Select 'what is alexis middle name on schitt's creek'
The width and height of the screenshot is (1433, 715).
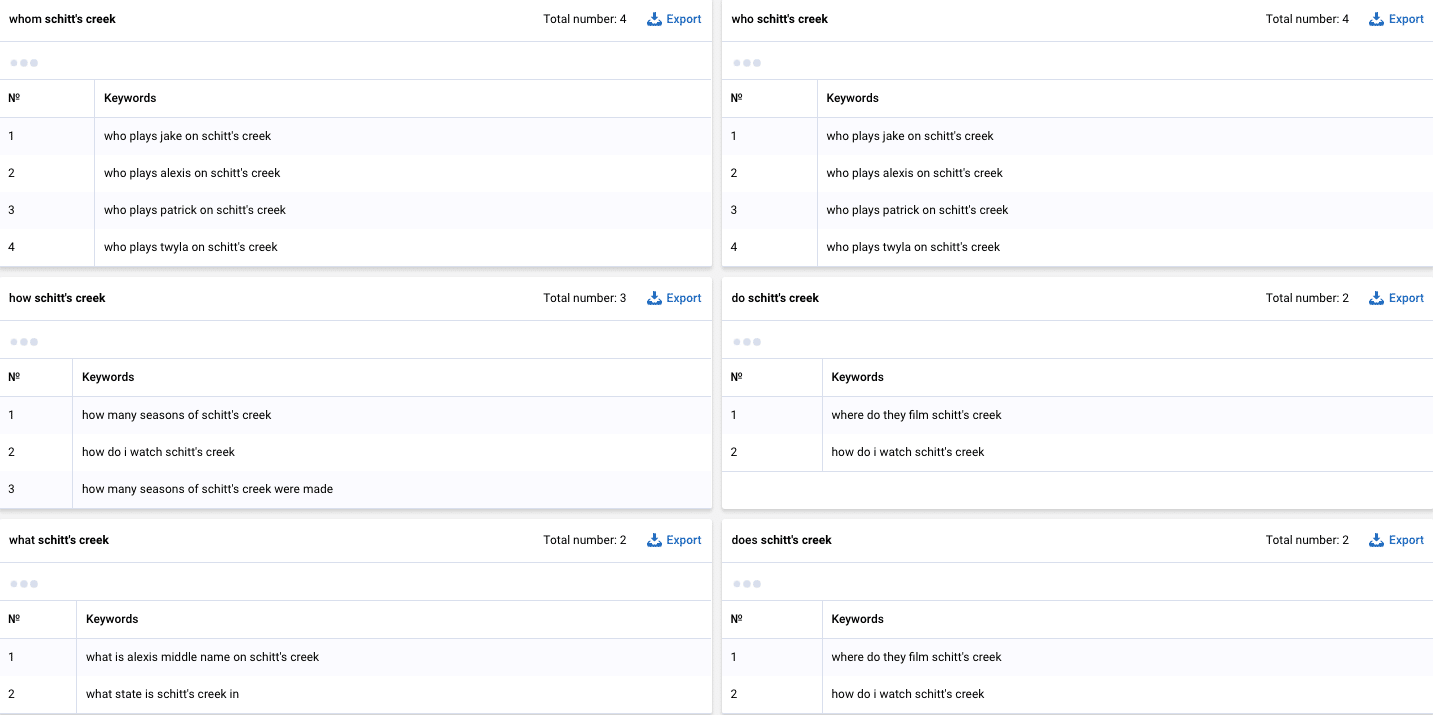point(202,657)
